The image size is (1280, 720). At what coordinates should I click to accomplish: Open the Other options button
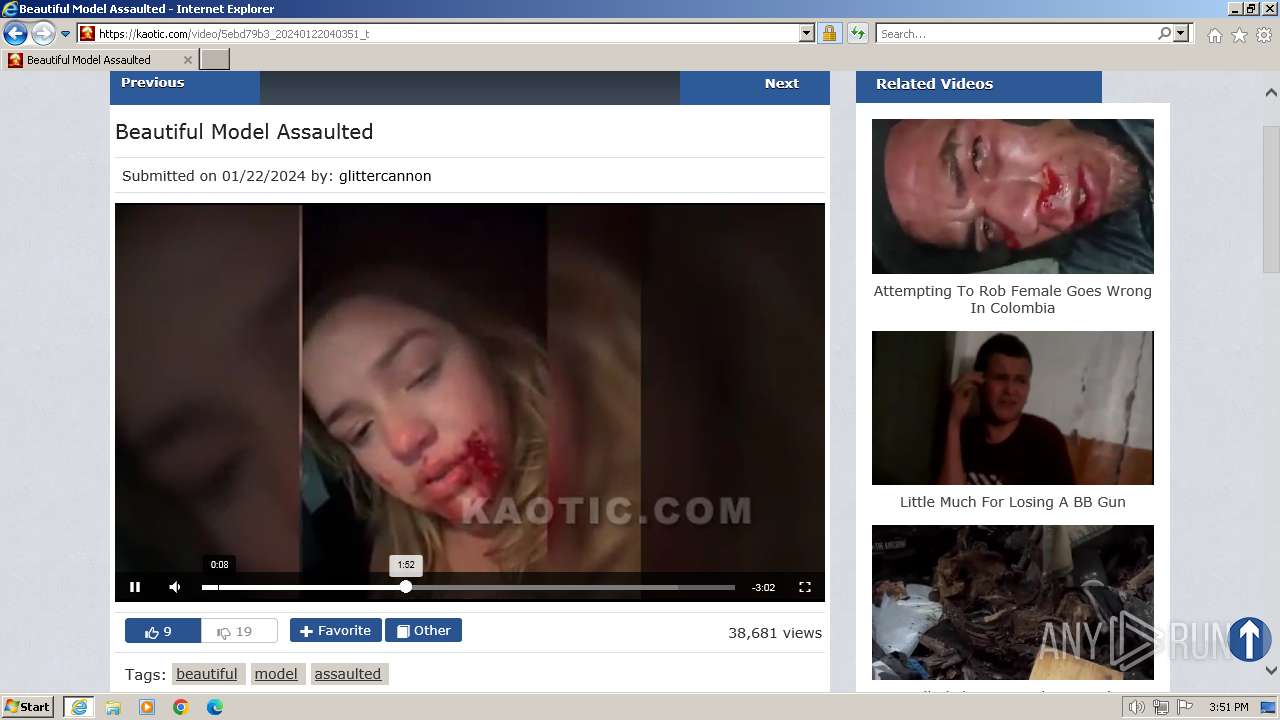[423, 631]
